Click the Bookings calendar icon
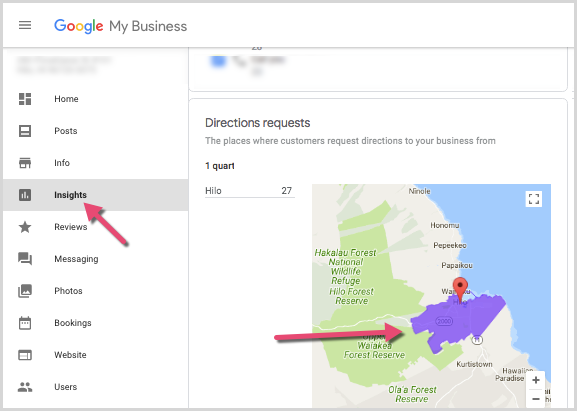577x411 pixels. 25,323
